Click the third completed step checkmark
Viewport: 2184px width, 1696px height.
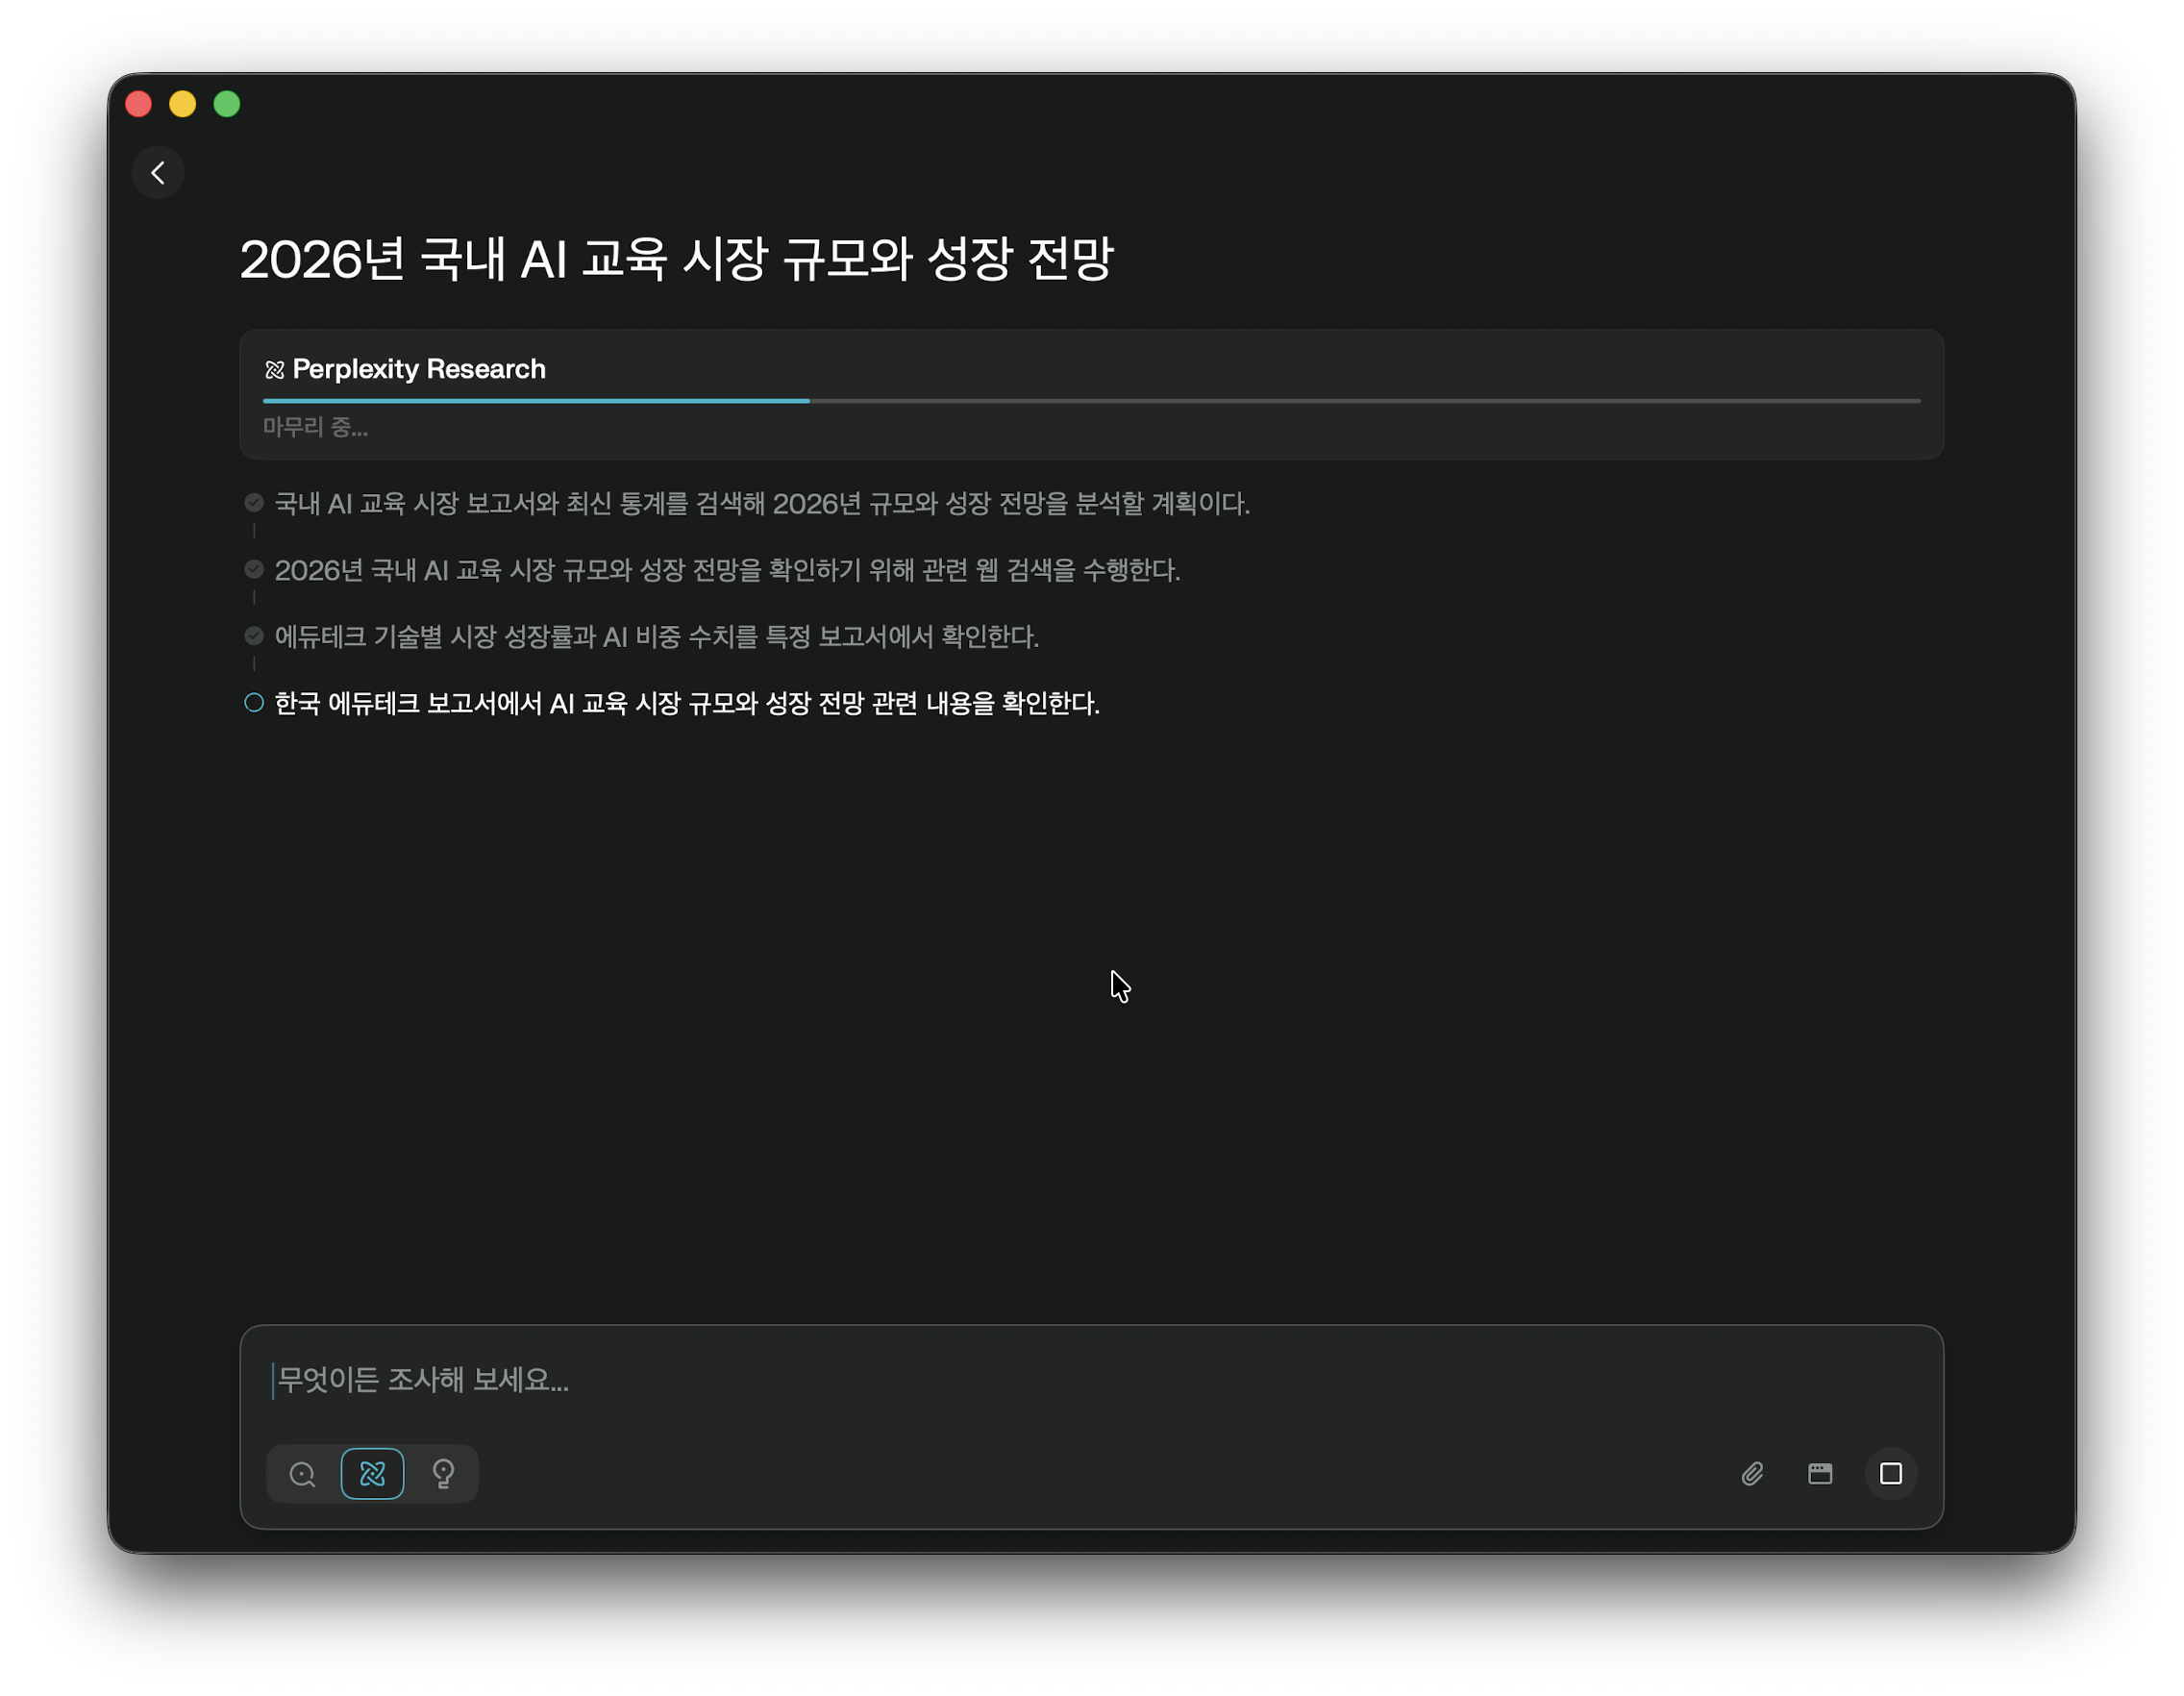click(x=254, y=636)
